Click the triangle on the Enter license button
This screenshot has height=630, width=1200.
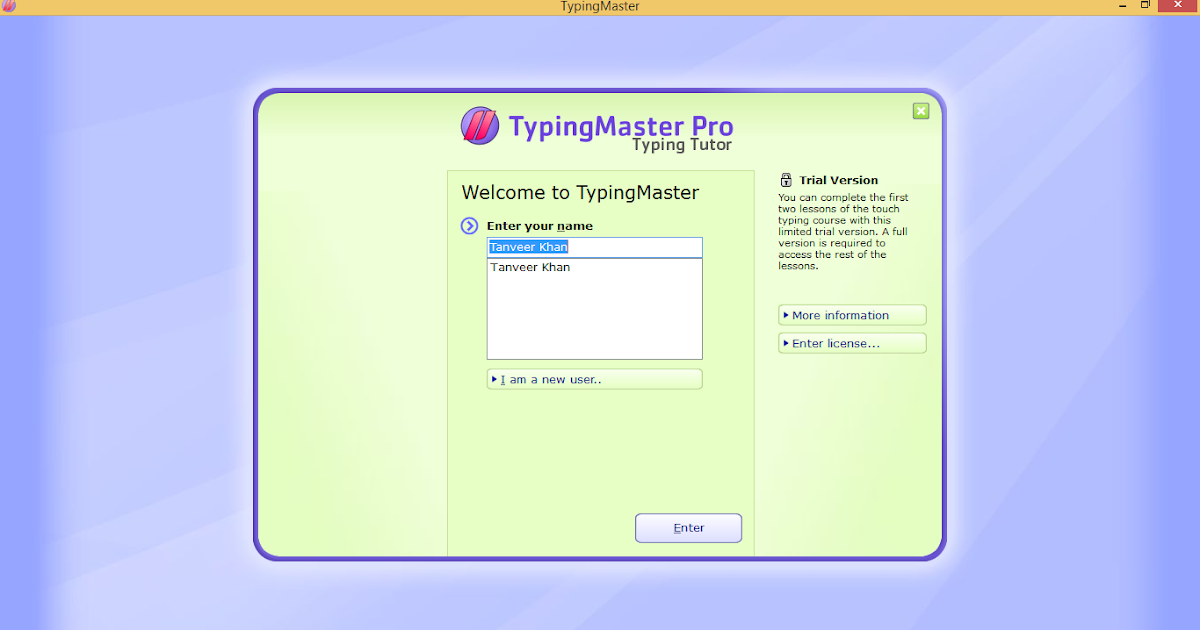[x=784, y=342]
